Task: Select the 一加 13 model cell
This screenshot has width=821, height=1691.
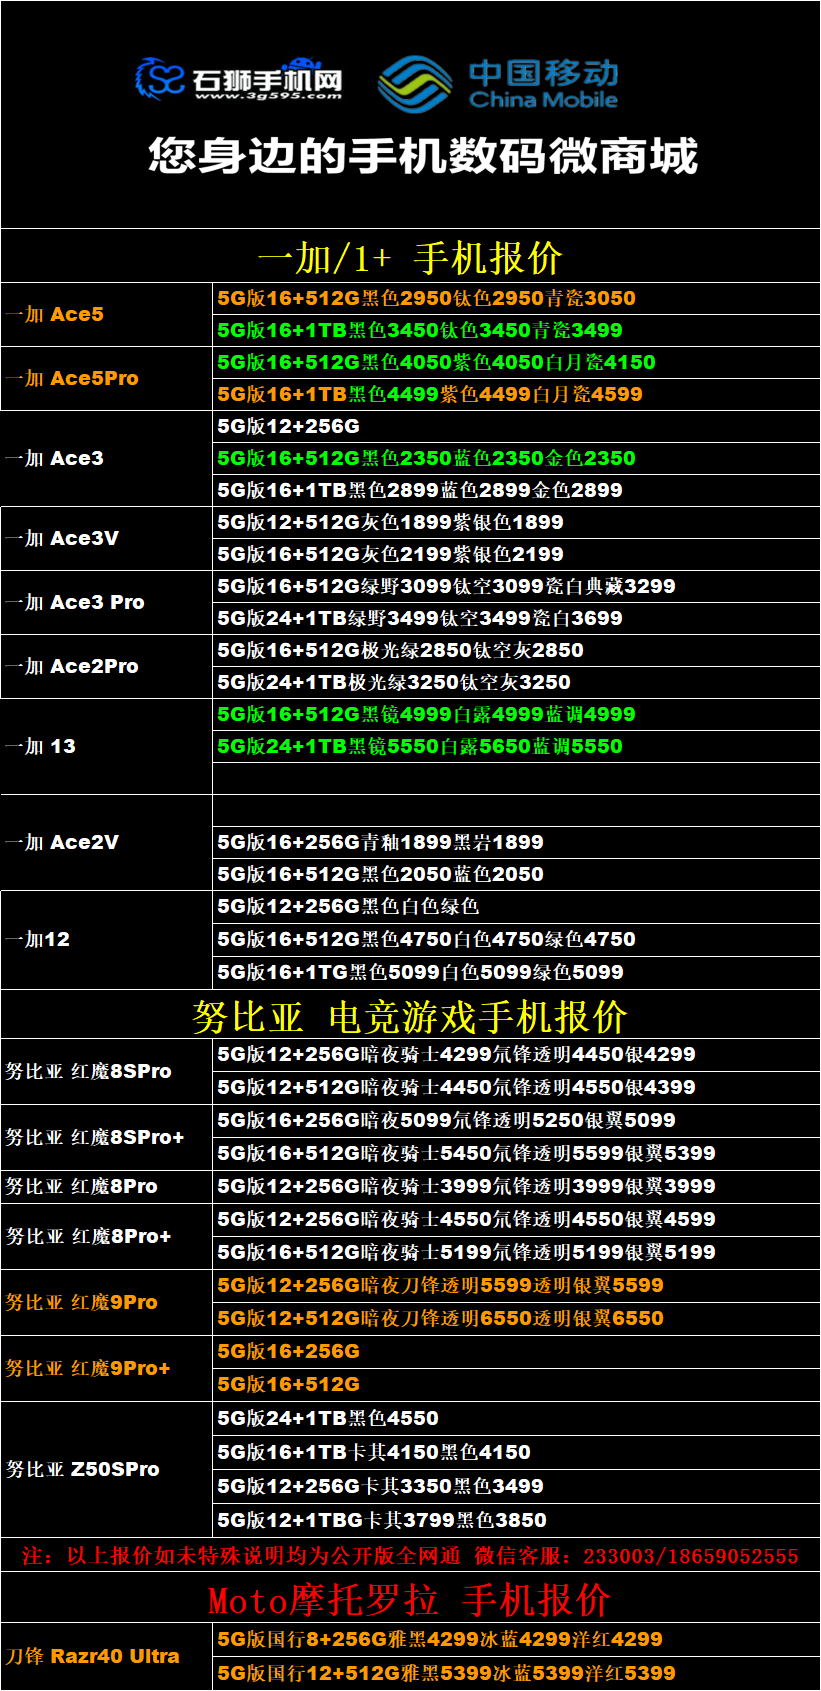Action: coord(106,746)
